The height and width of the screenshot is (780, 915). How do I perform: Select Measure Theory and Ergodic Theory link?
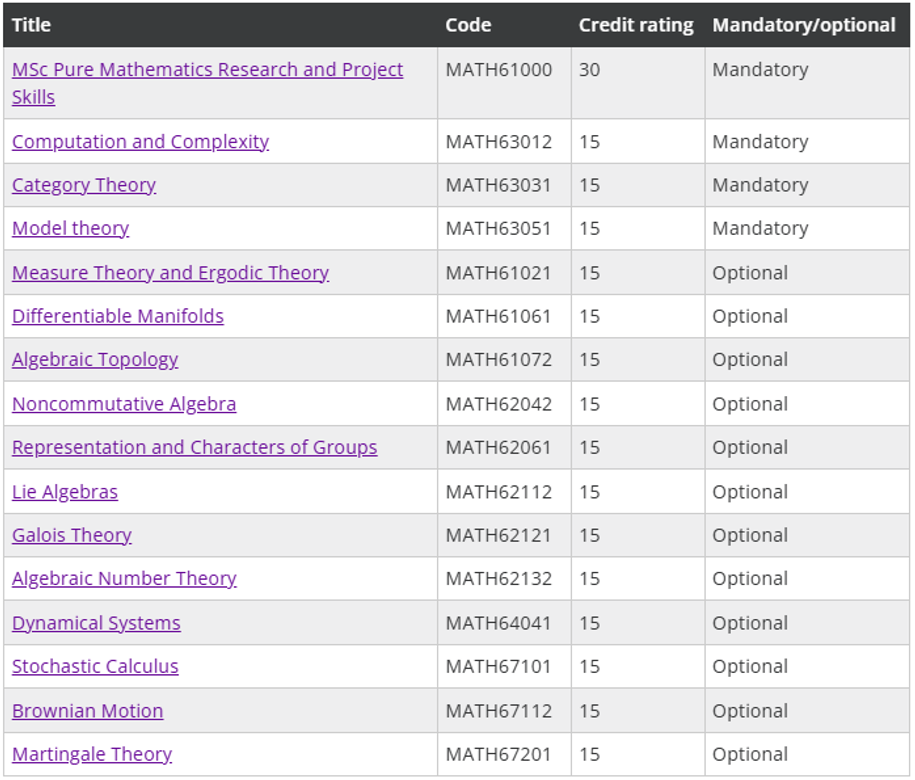coord(170,273)
